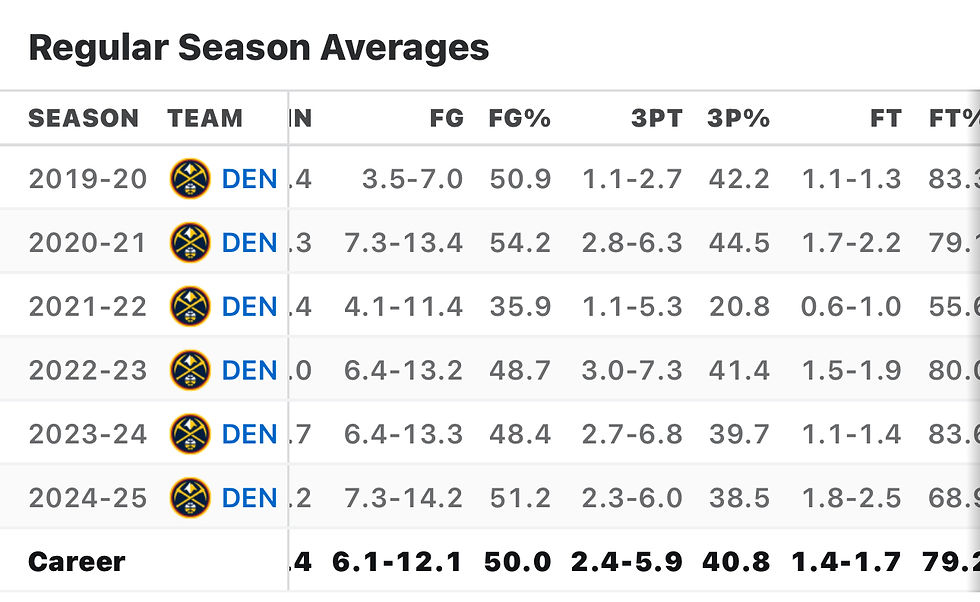
Task: Open the DEN team link for 2020-21
Action: pos(249,243)
